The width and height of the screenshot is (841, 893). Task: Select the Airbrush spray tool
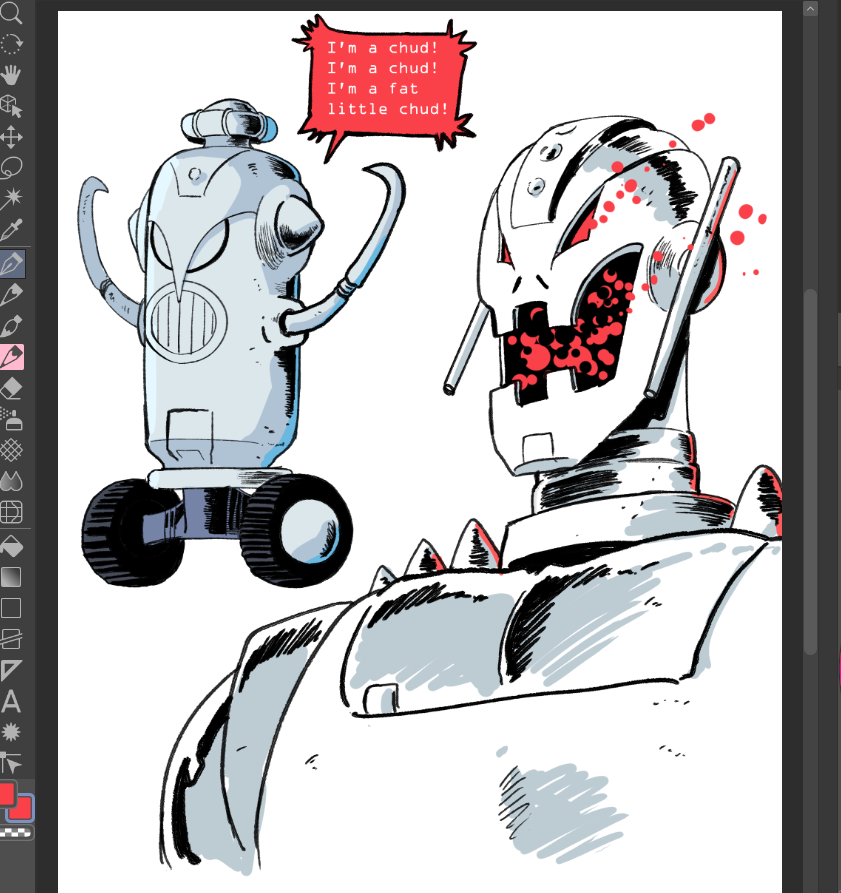11,420
